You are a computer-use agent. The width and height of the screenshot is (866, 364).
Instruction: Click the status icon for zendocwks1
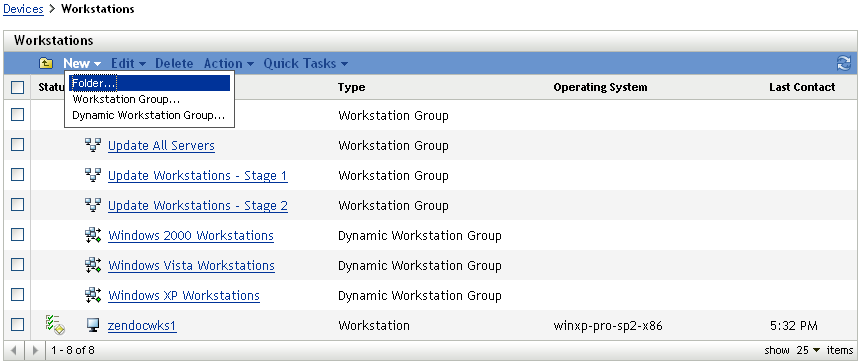pos(55,325)
